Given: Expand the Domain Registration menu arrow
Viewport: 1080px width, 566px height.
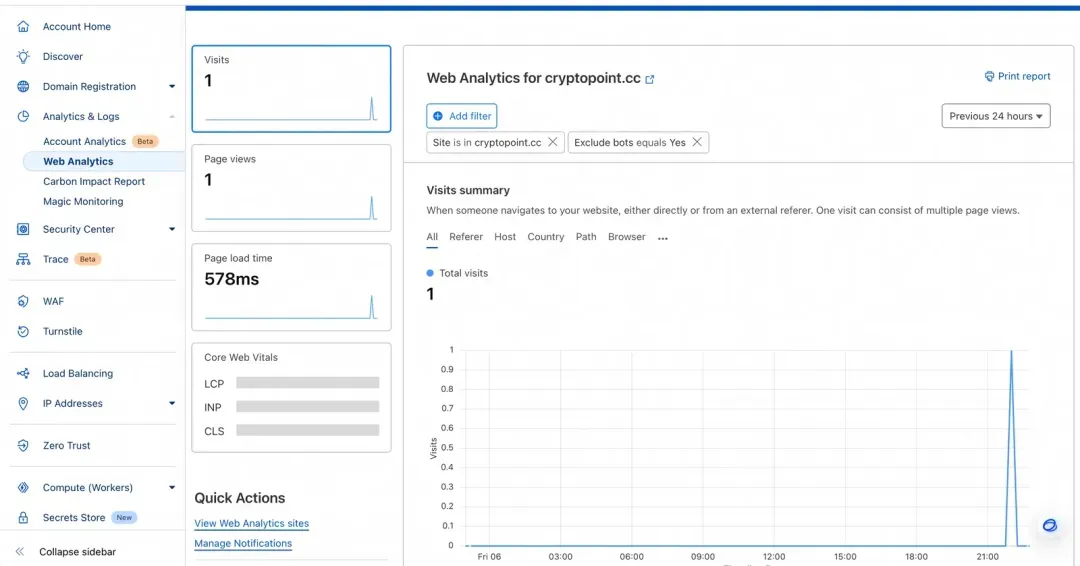Looking at the screenshot, I should pos(172,87).
